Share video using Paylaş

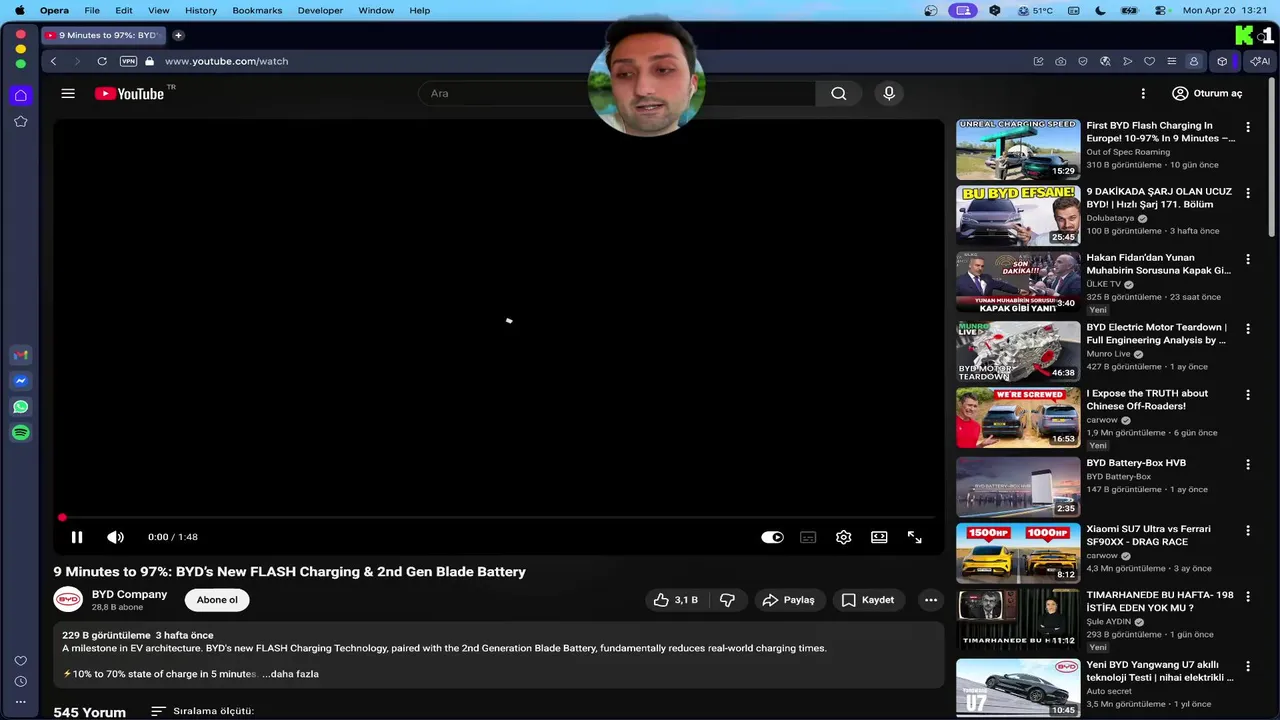click(789, 600)
